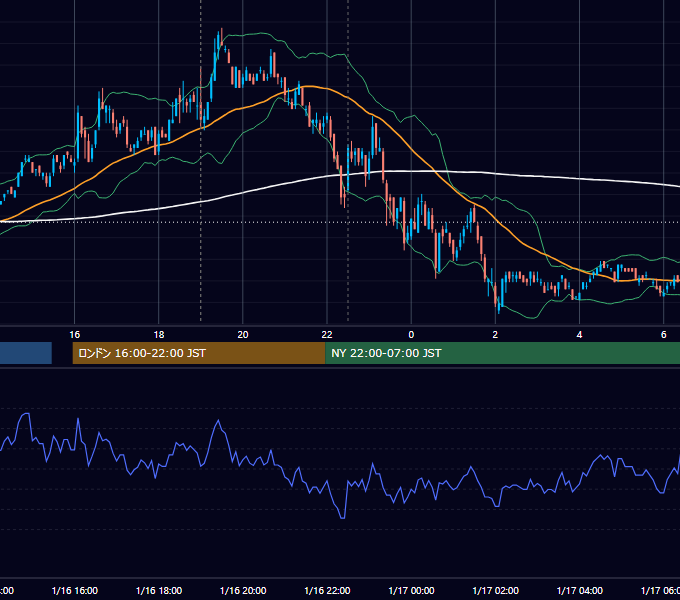Click the '1/16 20:00' date label
Image resolution: width=680 pixels, height=600 pixels.
(x=243, y=590)
